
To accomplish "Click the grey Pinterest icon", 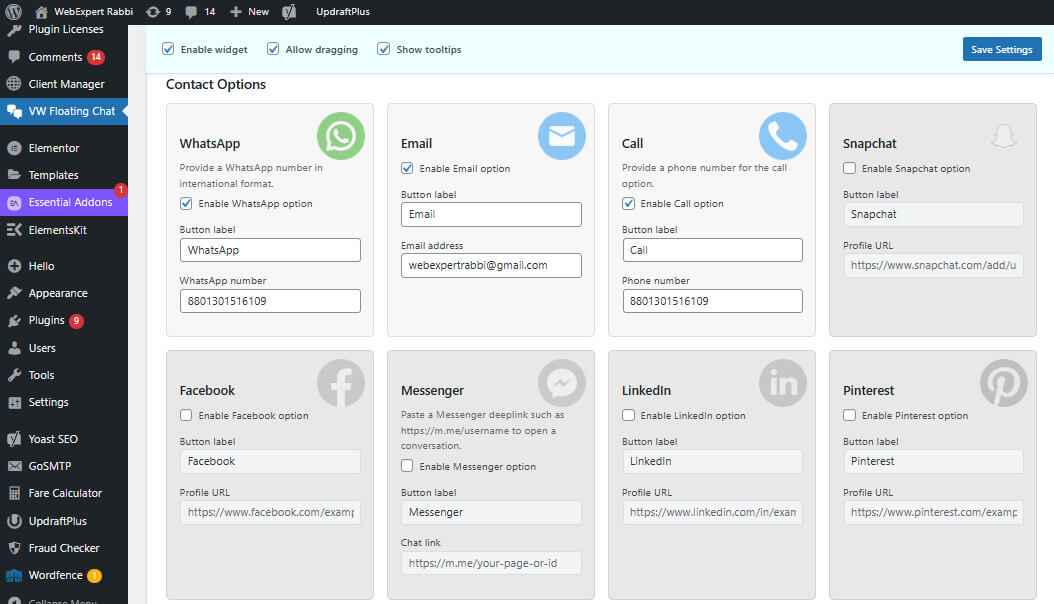I will [x=1004, y=383].
